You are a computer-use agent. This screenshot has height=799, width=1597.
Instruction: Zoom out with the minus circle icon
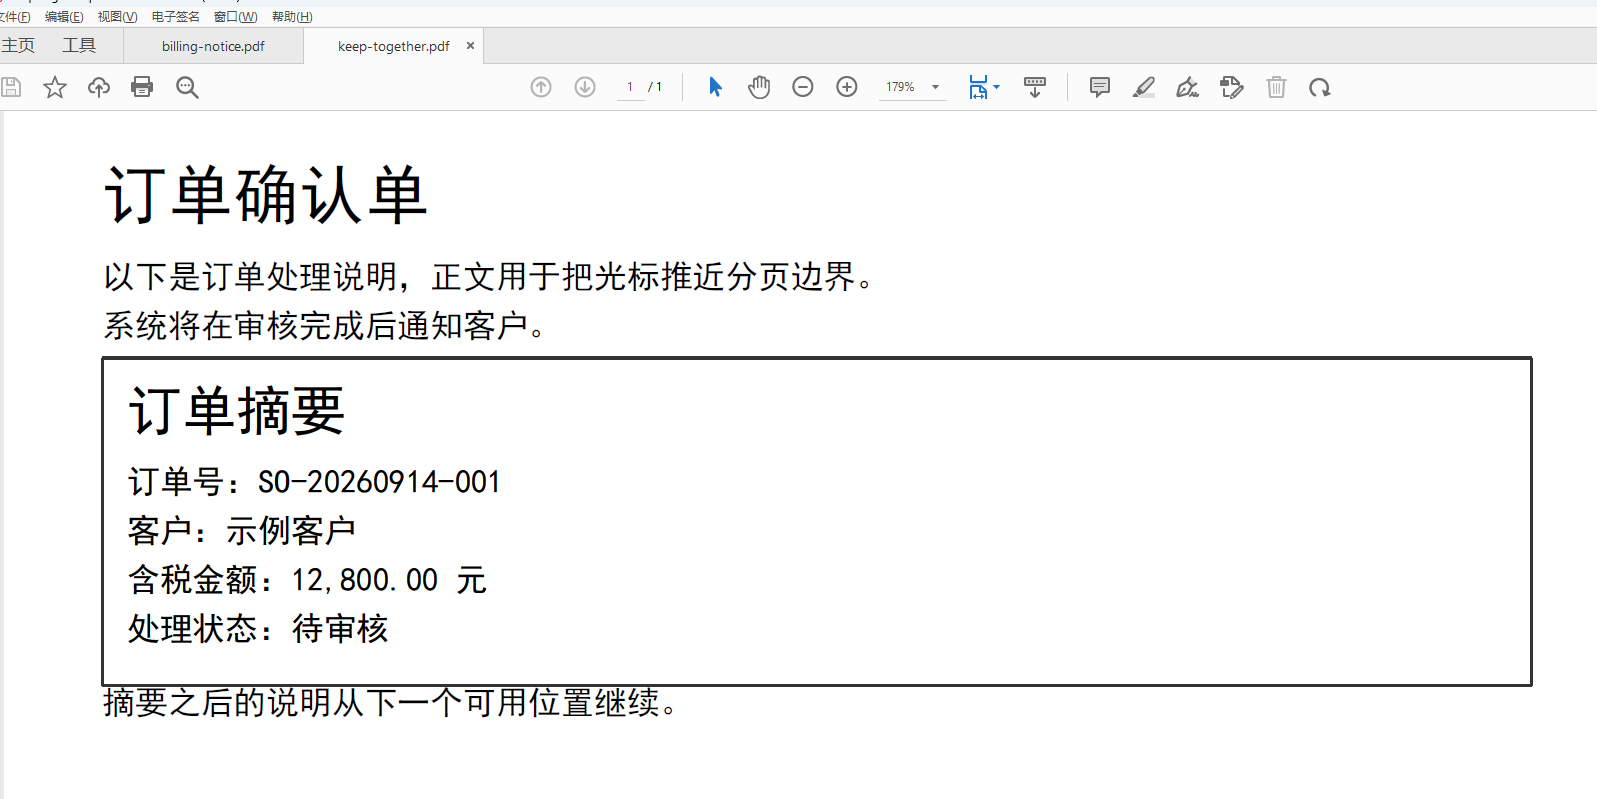pyautogui.click(x=803, y=87)
